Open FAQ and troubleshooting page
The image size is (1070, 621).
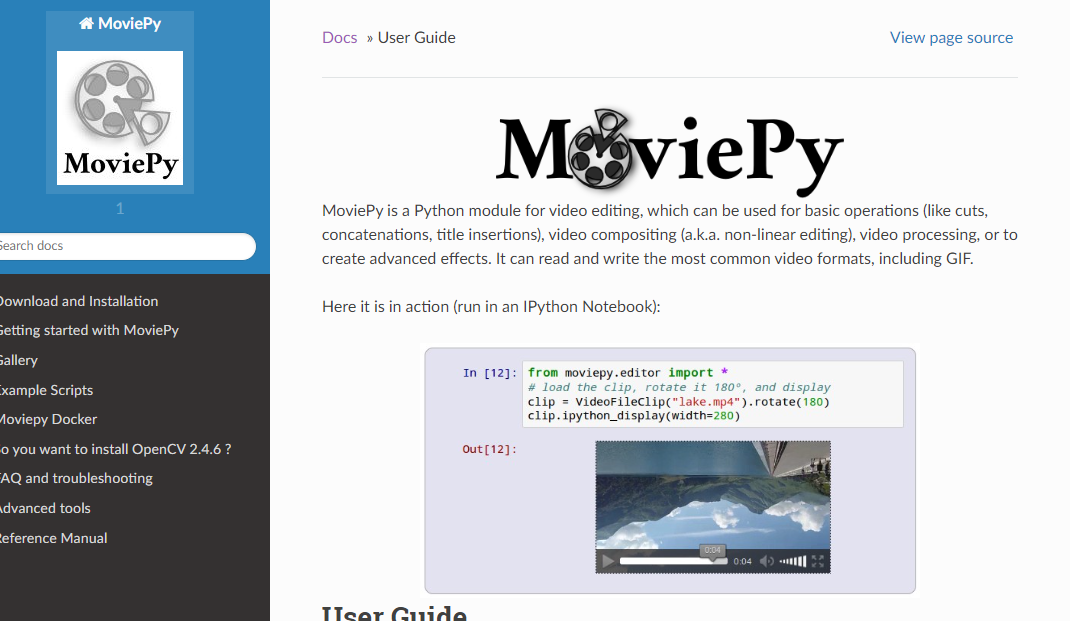[x=76, y=478]
